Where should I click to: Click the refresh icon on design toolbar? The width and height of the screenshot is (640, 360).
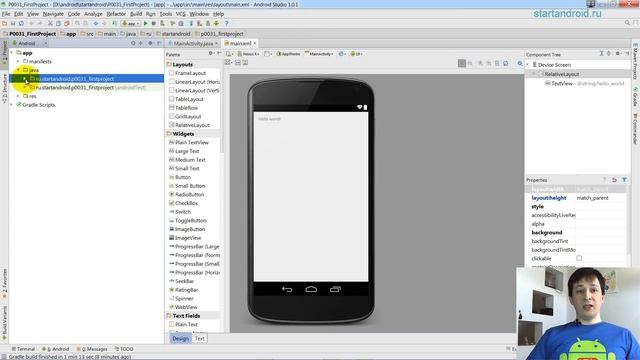[x=506, y=63]
